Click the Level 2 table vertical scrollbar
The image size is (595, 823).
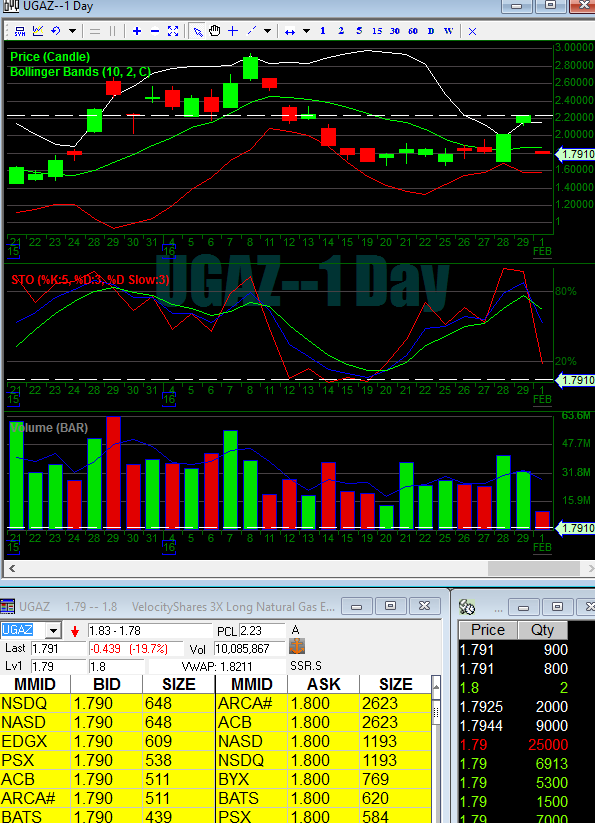[x=436, y=751]
